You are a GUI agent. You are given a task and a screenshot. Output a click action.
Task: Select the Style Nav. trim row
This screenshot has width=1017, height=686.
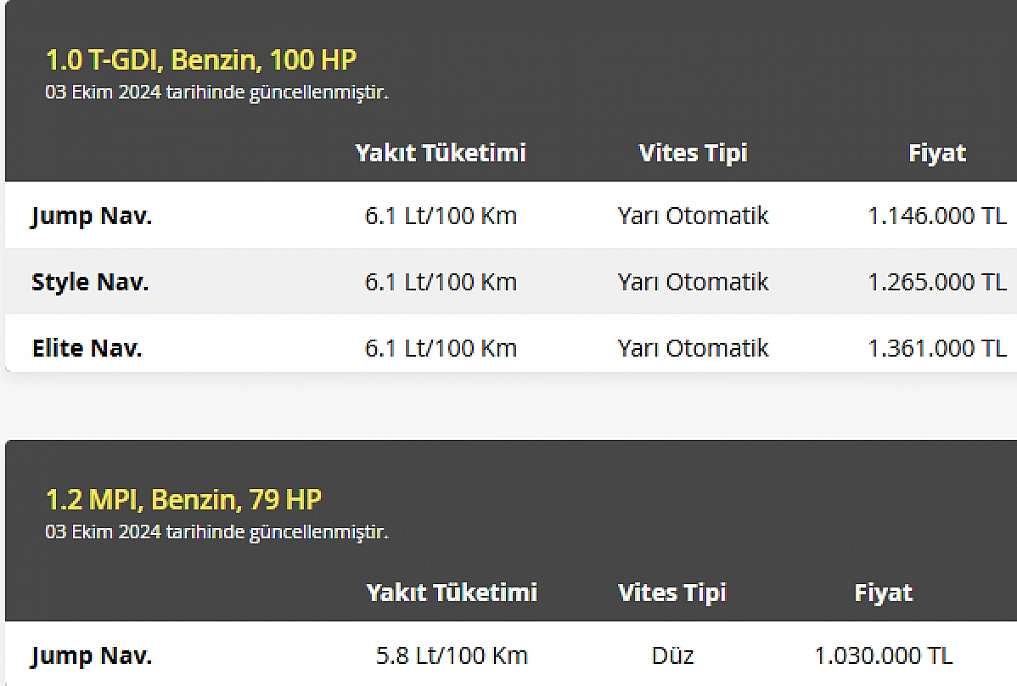click(x=90, y=282)
